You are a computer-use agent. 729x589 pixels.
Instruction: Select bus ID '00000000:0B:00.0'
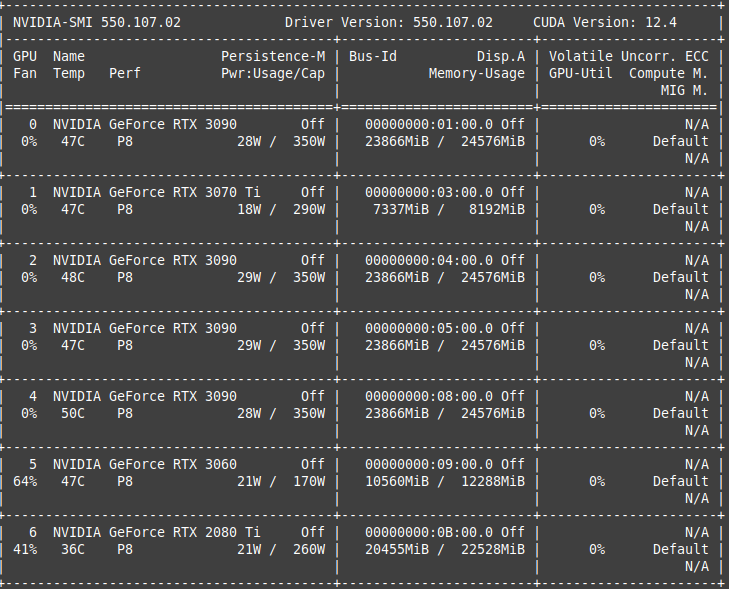[429, 532]
